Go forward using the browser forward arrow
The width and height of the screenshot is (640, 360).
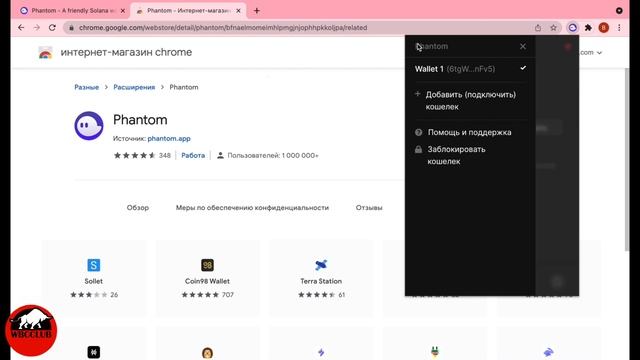37,27
